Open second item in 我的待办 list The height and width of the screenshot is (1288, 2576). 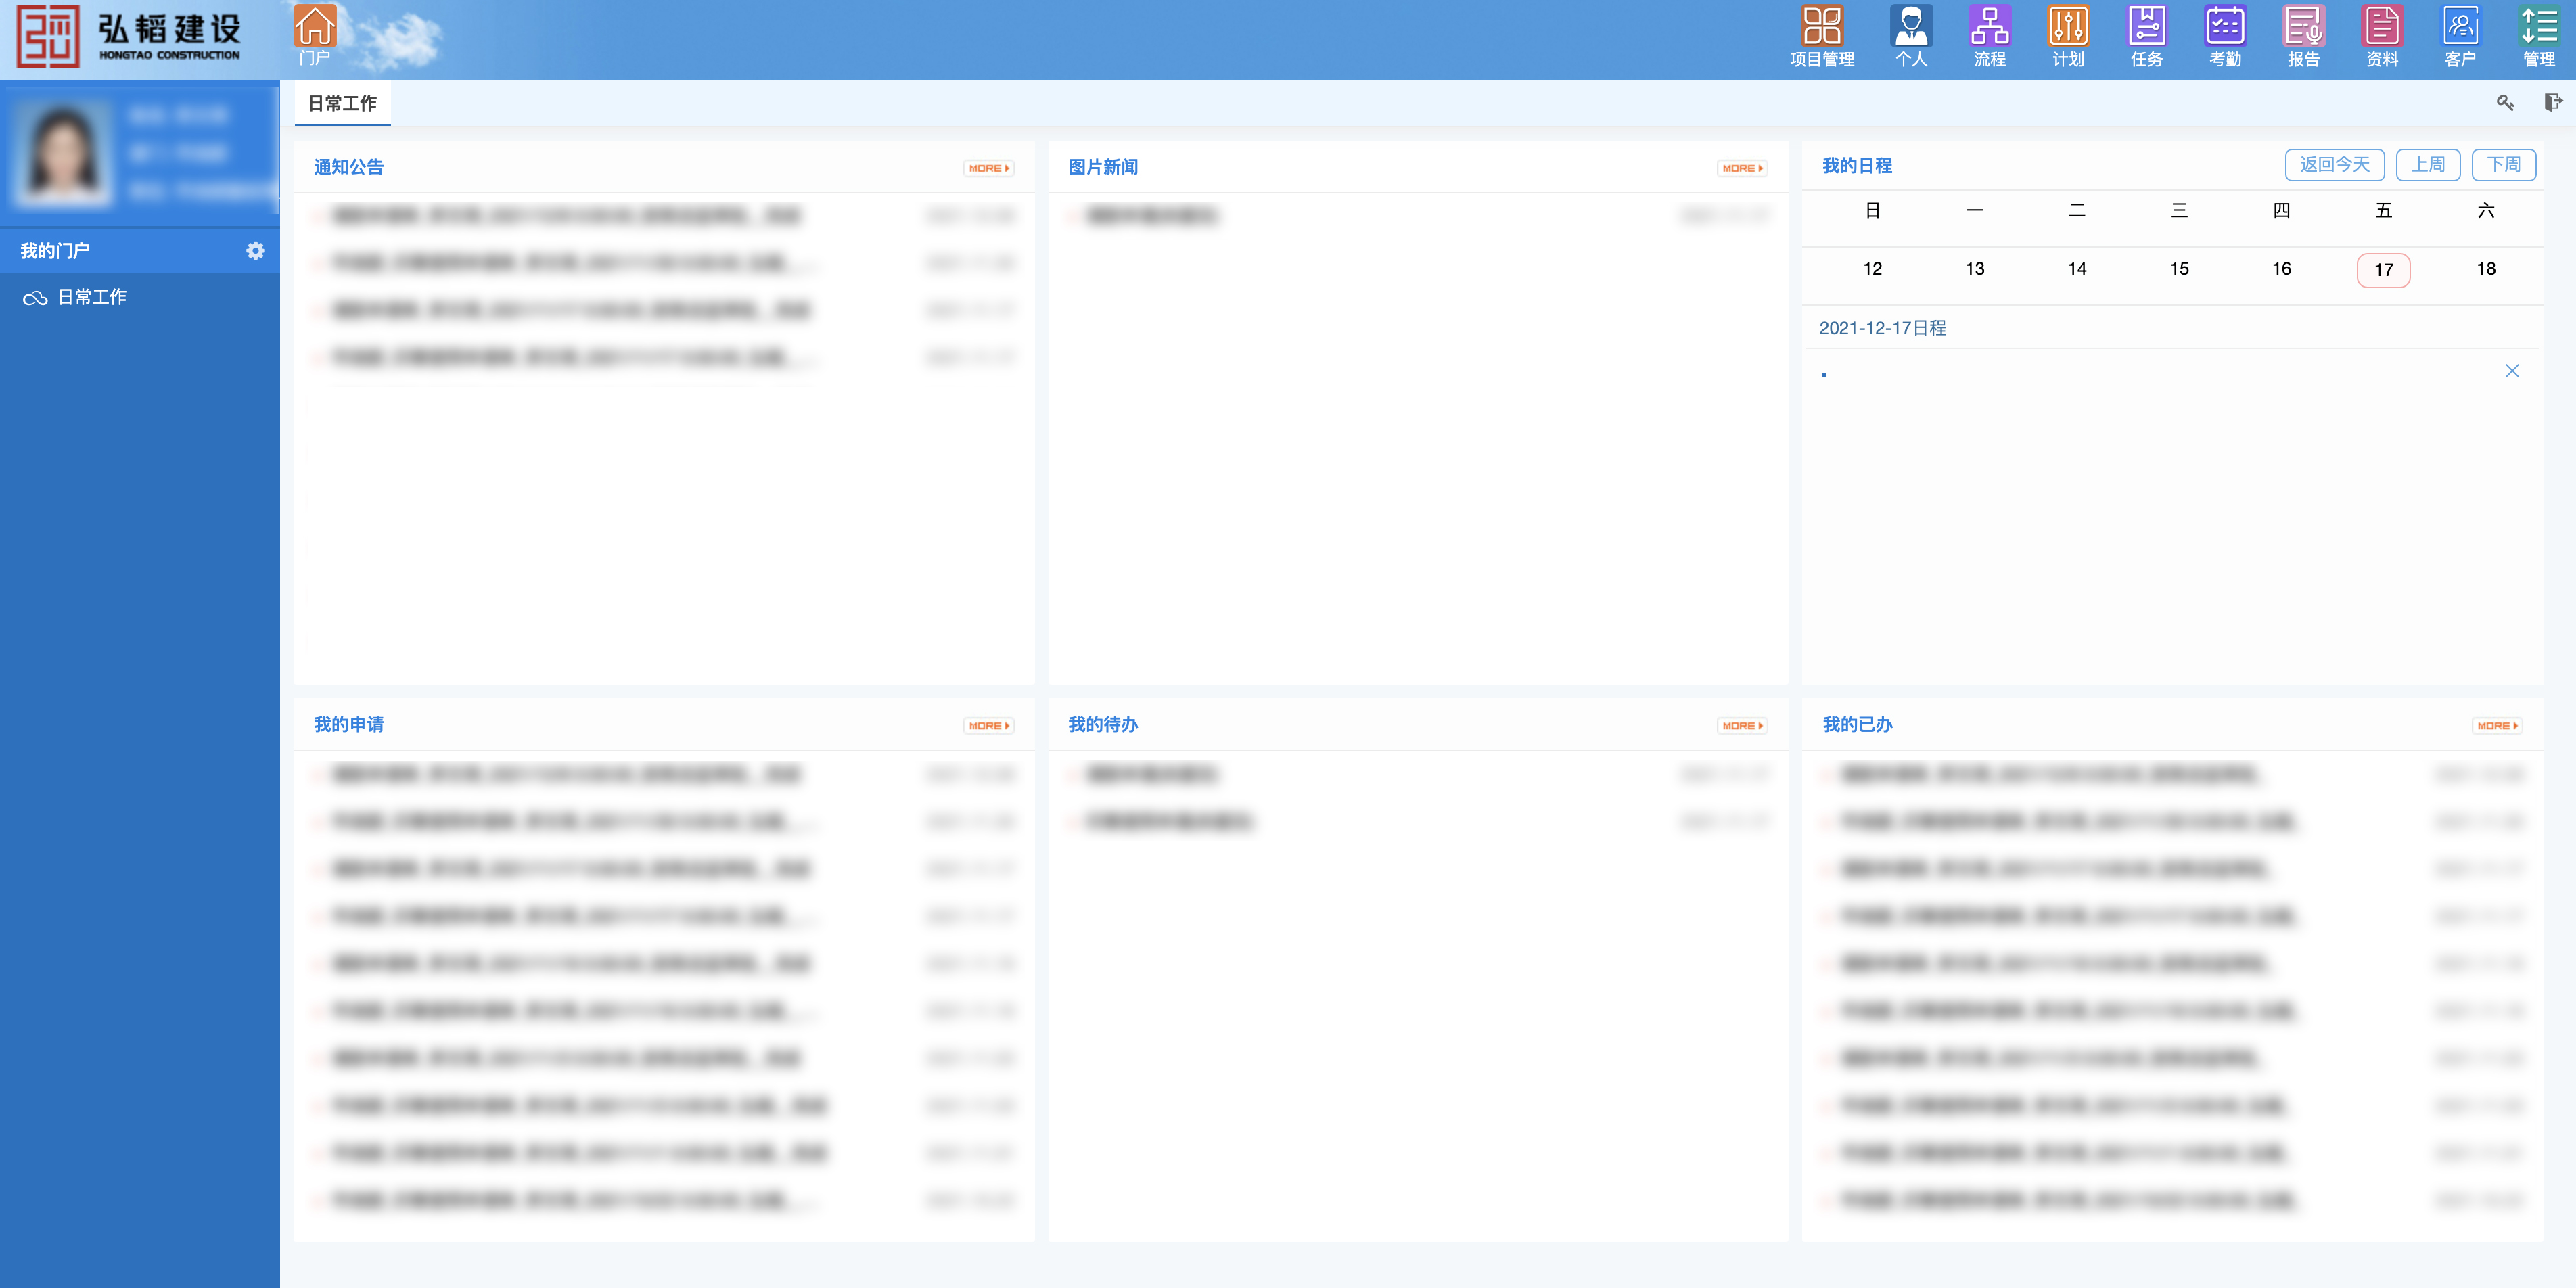(x=1417, y=821)
